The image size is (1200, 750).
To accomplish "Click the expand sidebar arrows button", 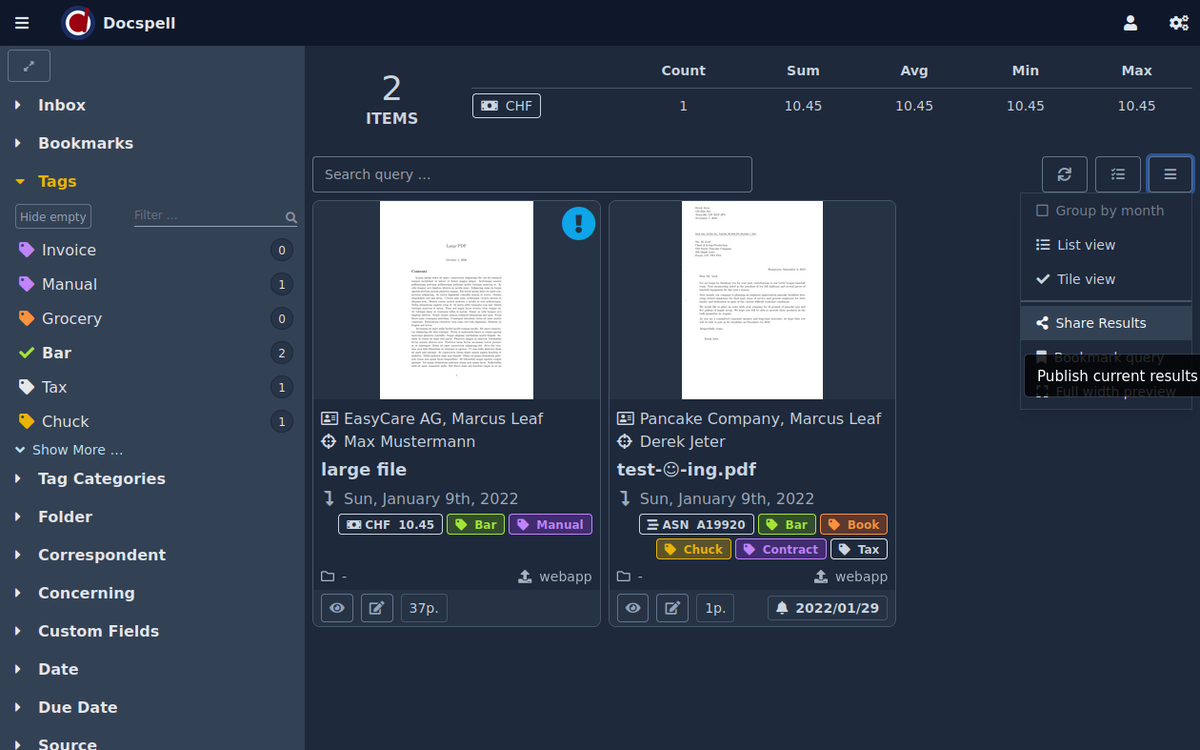I will [x=29, y=66].
